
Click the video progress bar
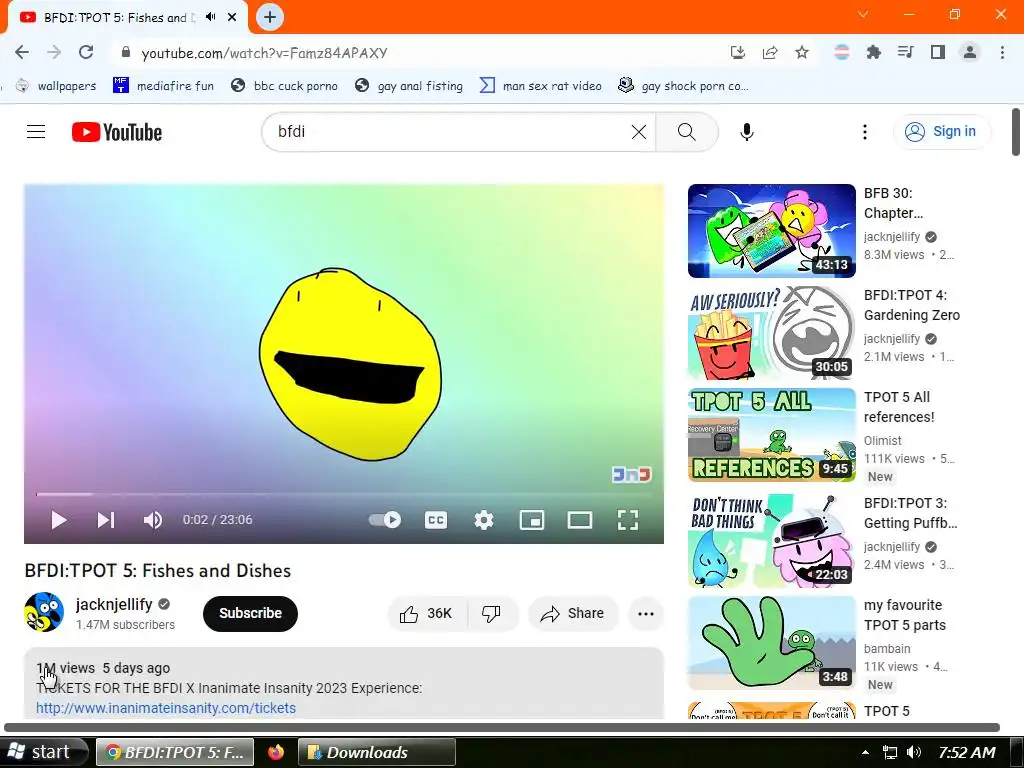click(x=344, y=494)
